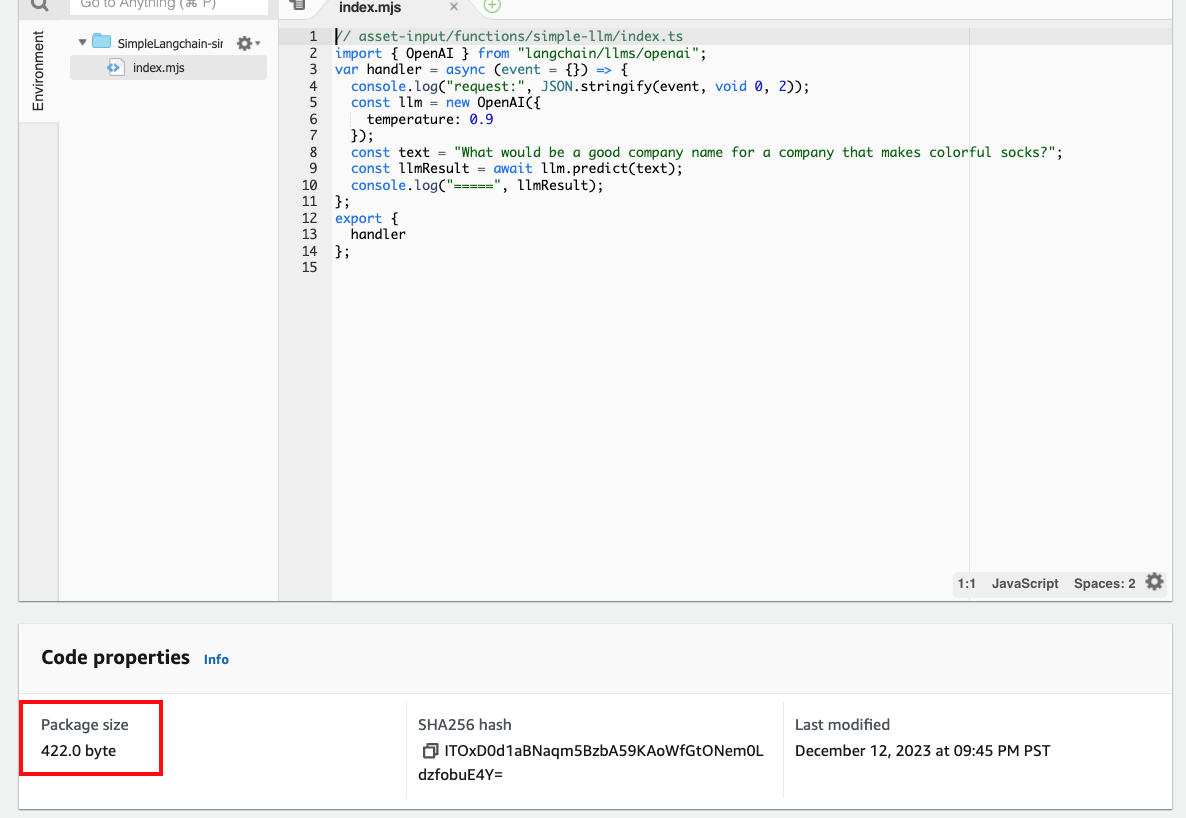The image size is (1186, 818).
Task: Focus the Go to Anything search field
Action: click(169, 6)
